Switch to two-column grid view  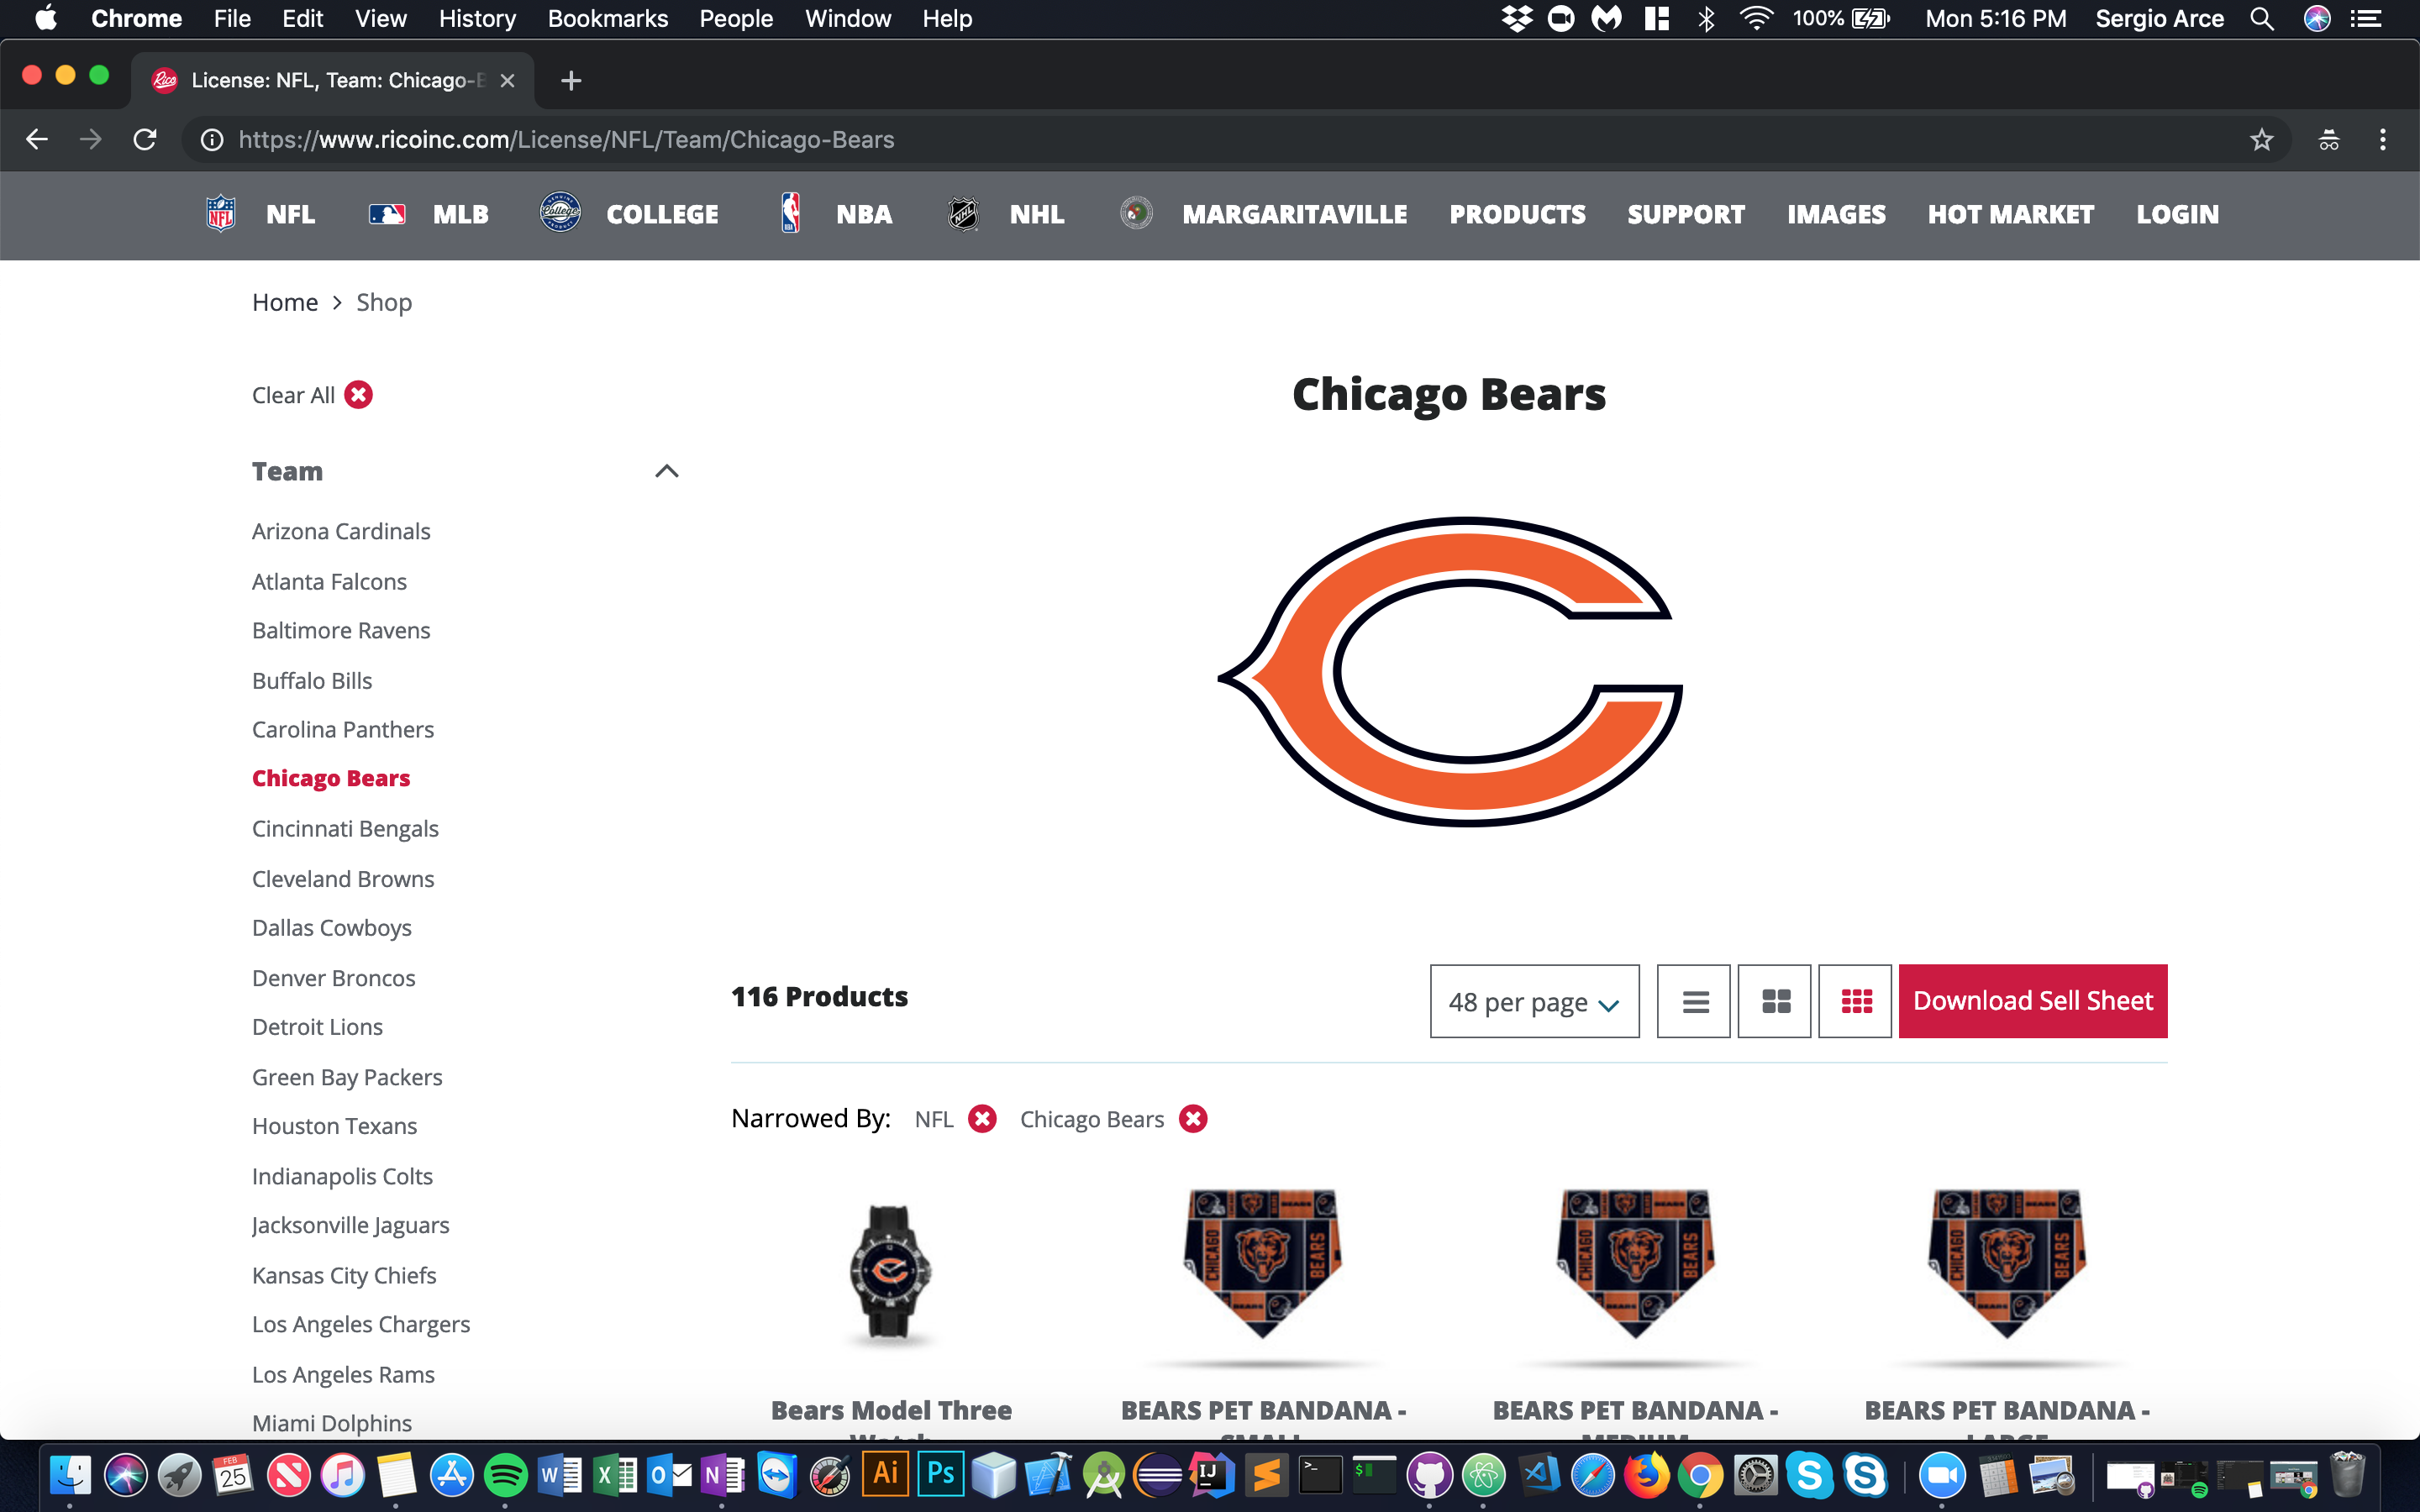pyautogui.click(x=1775, y=1001)
